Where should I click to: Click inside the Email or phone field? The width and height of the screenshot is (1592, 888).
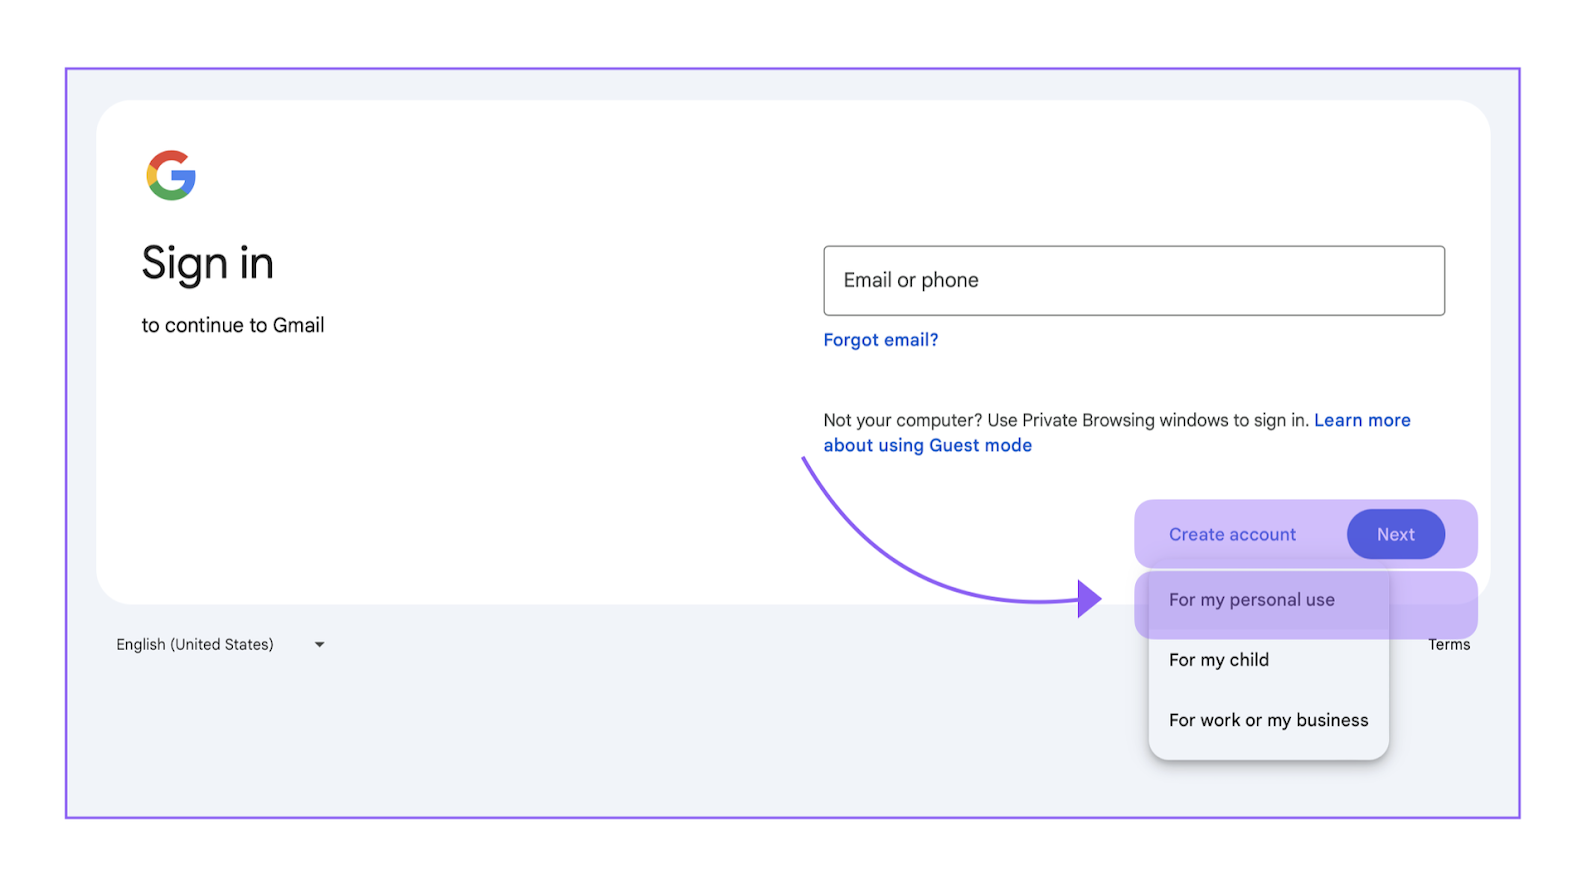click(x=1134, y=281)
